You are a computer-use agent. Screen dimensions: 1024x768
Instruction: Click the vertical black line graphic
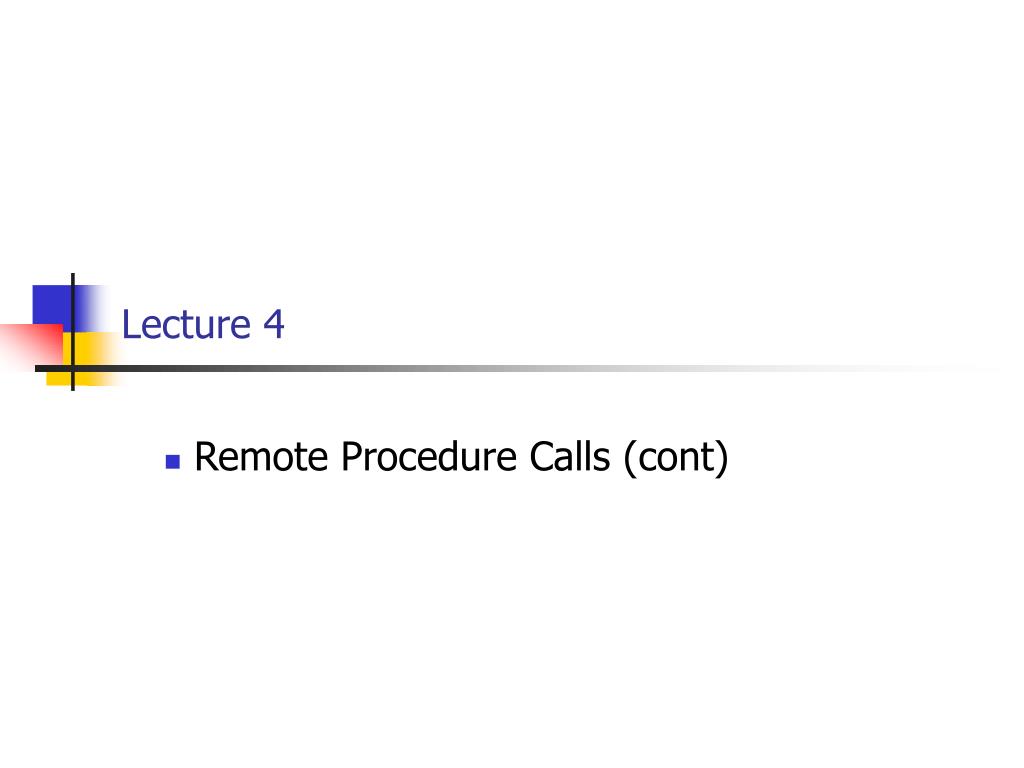pyautogui.click(x=72, y=332)
